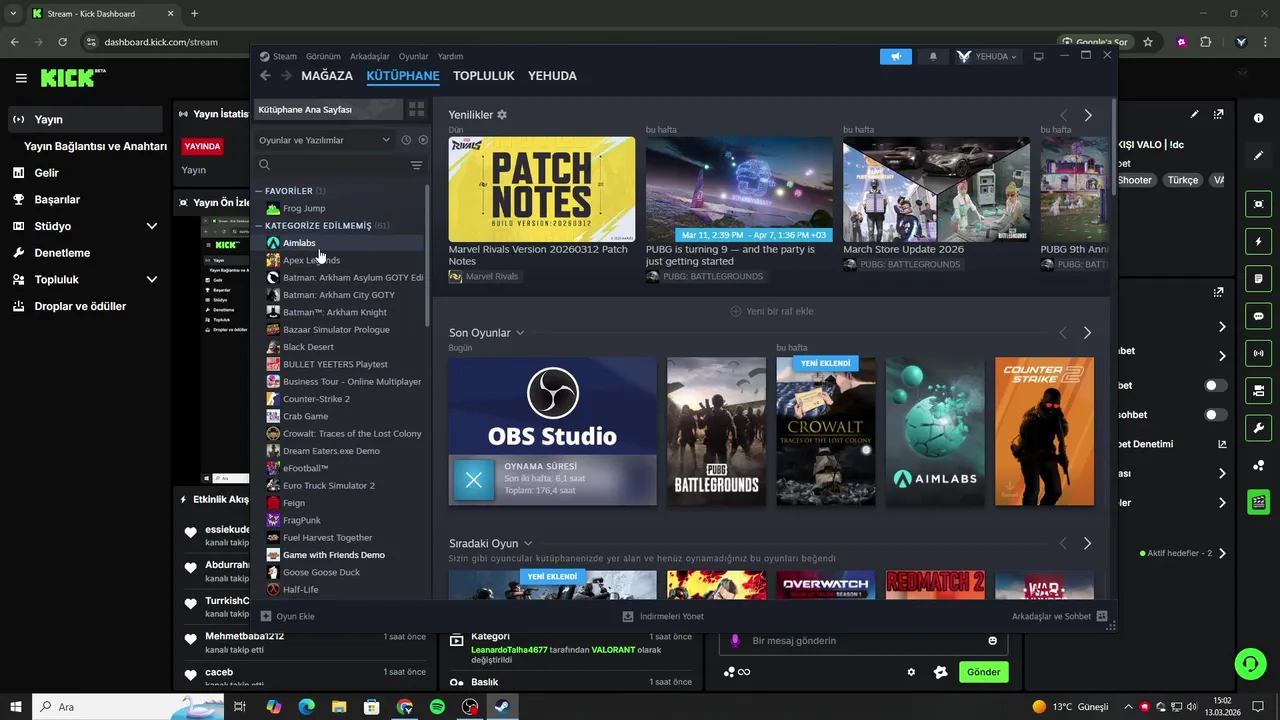The height and width of the screenshot is (720, 1280).
Task: Open Kütüphane Ana Sayfası
Action: 326,109
